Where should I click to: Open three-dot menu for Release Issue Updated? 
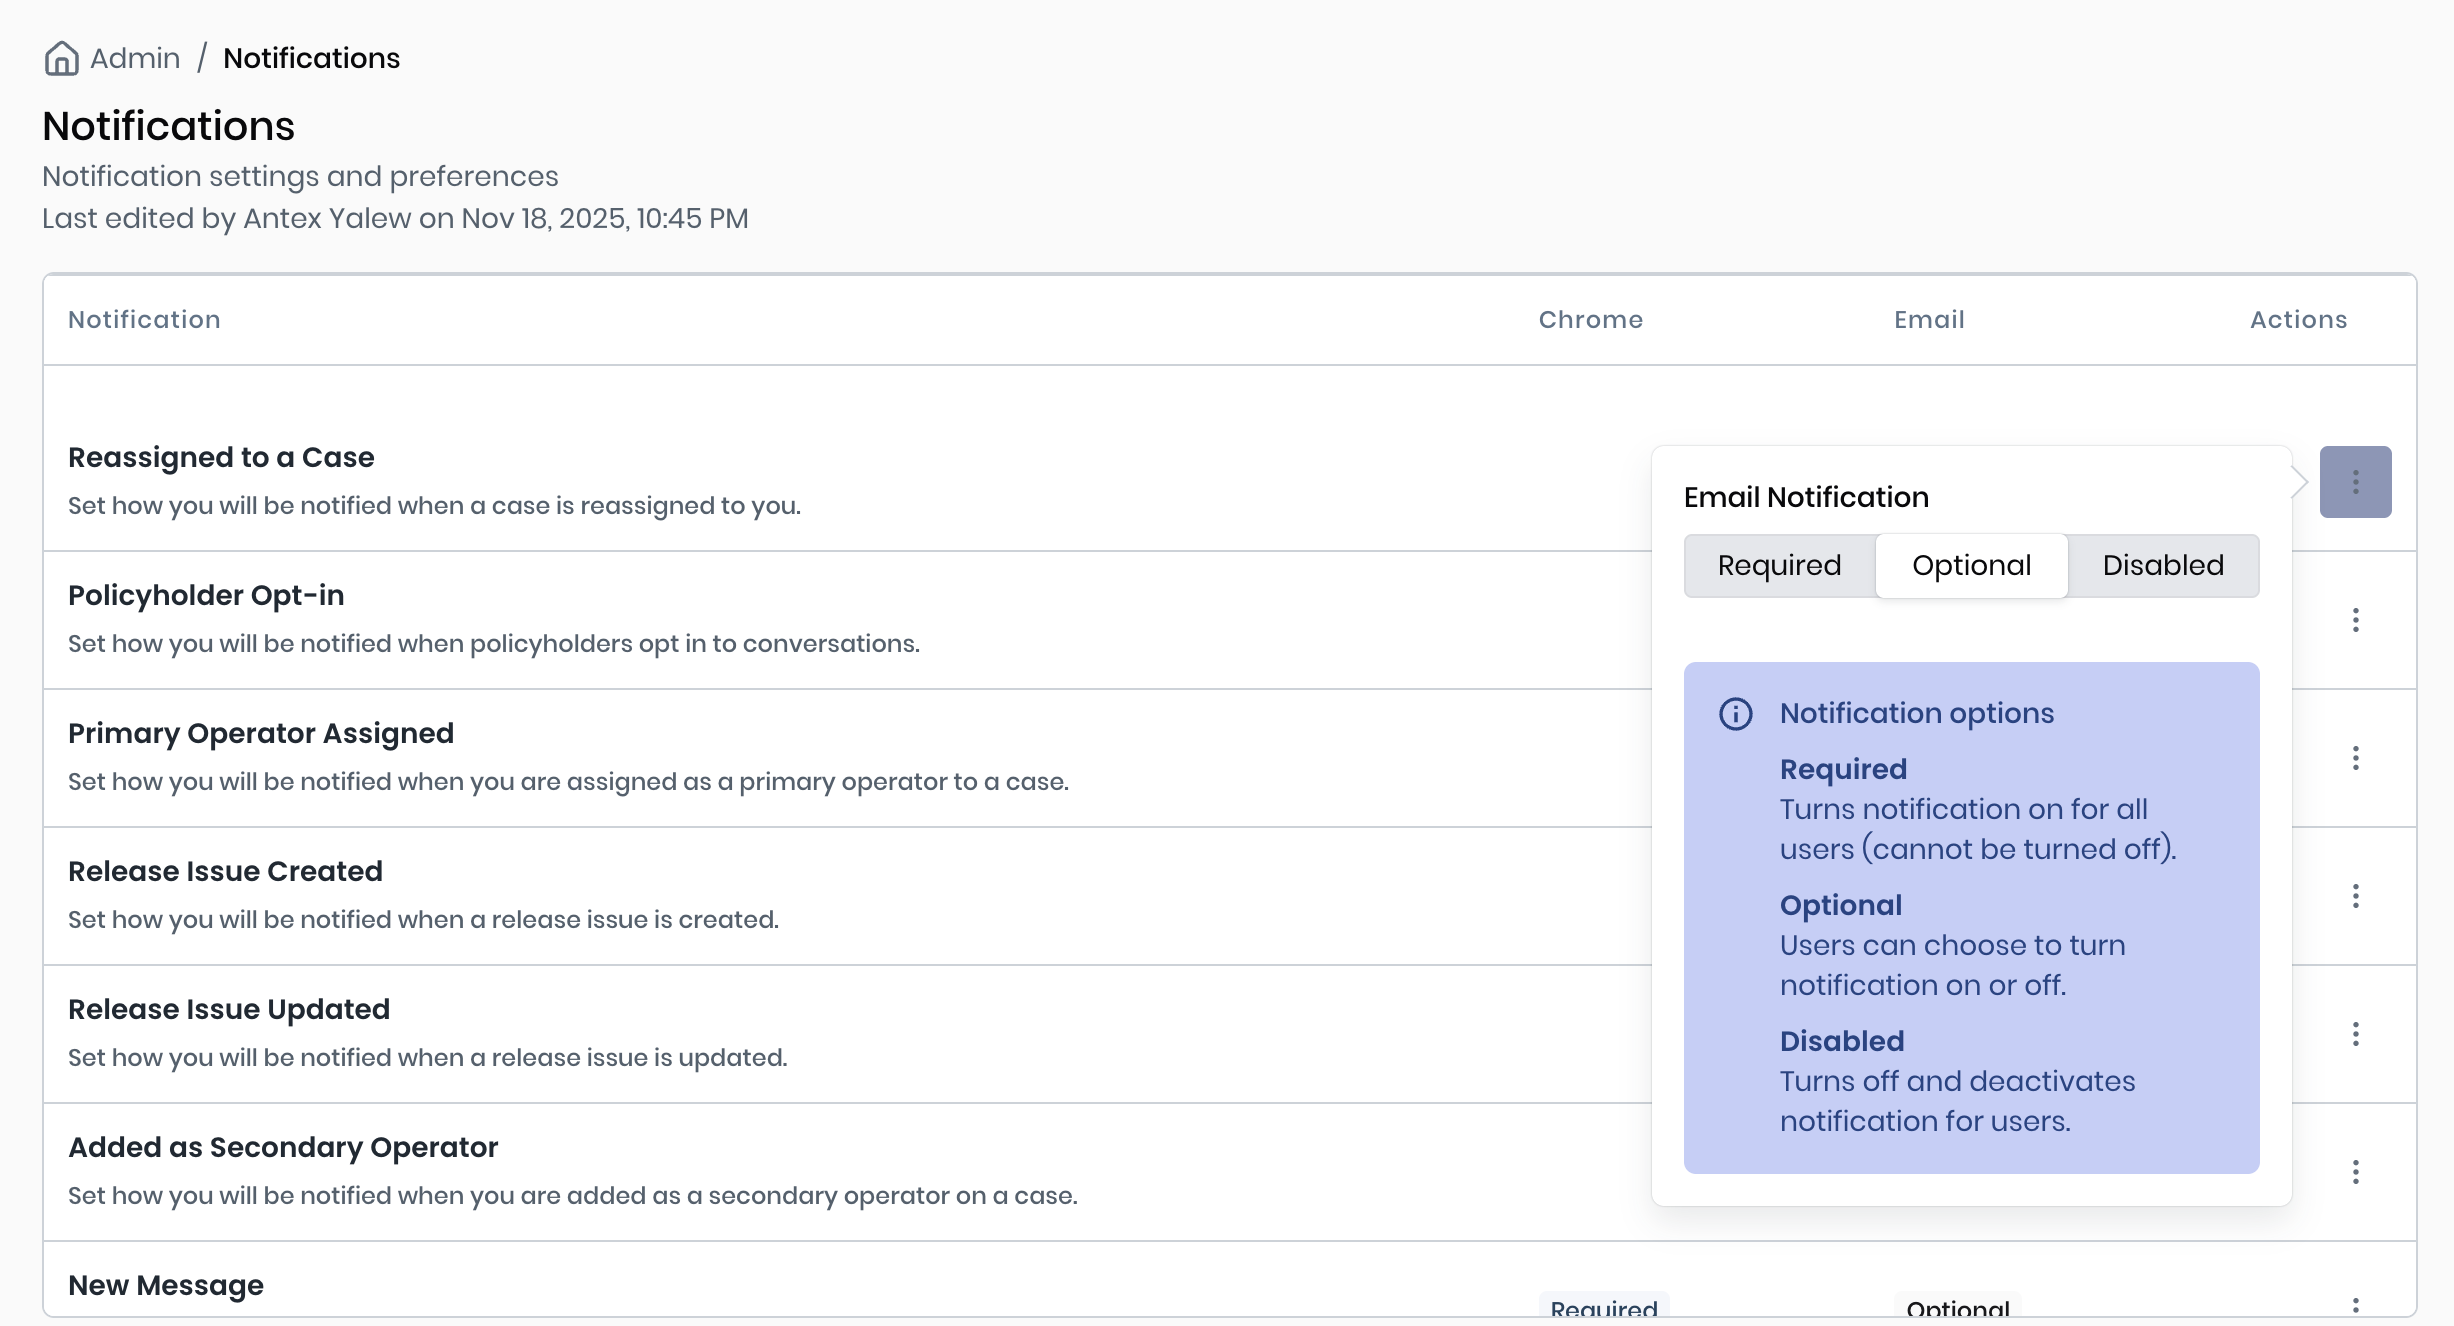(2355, 1034)
